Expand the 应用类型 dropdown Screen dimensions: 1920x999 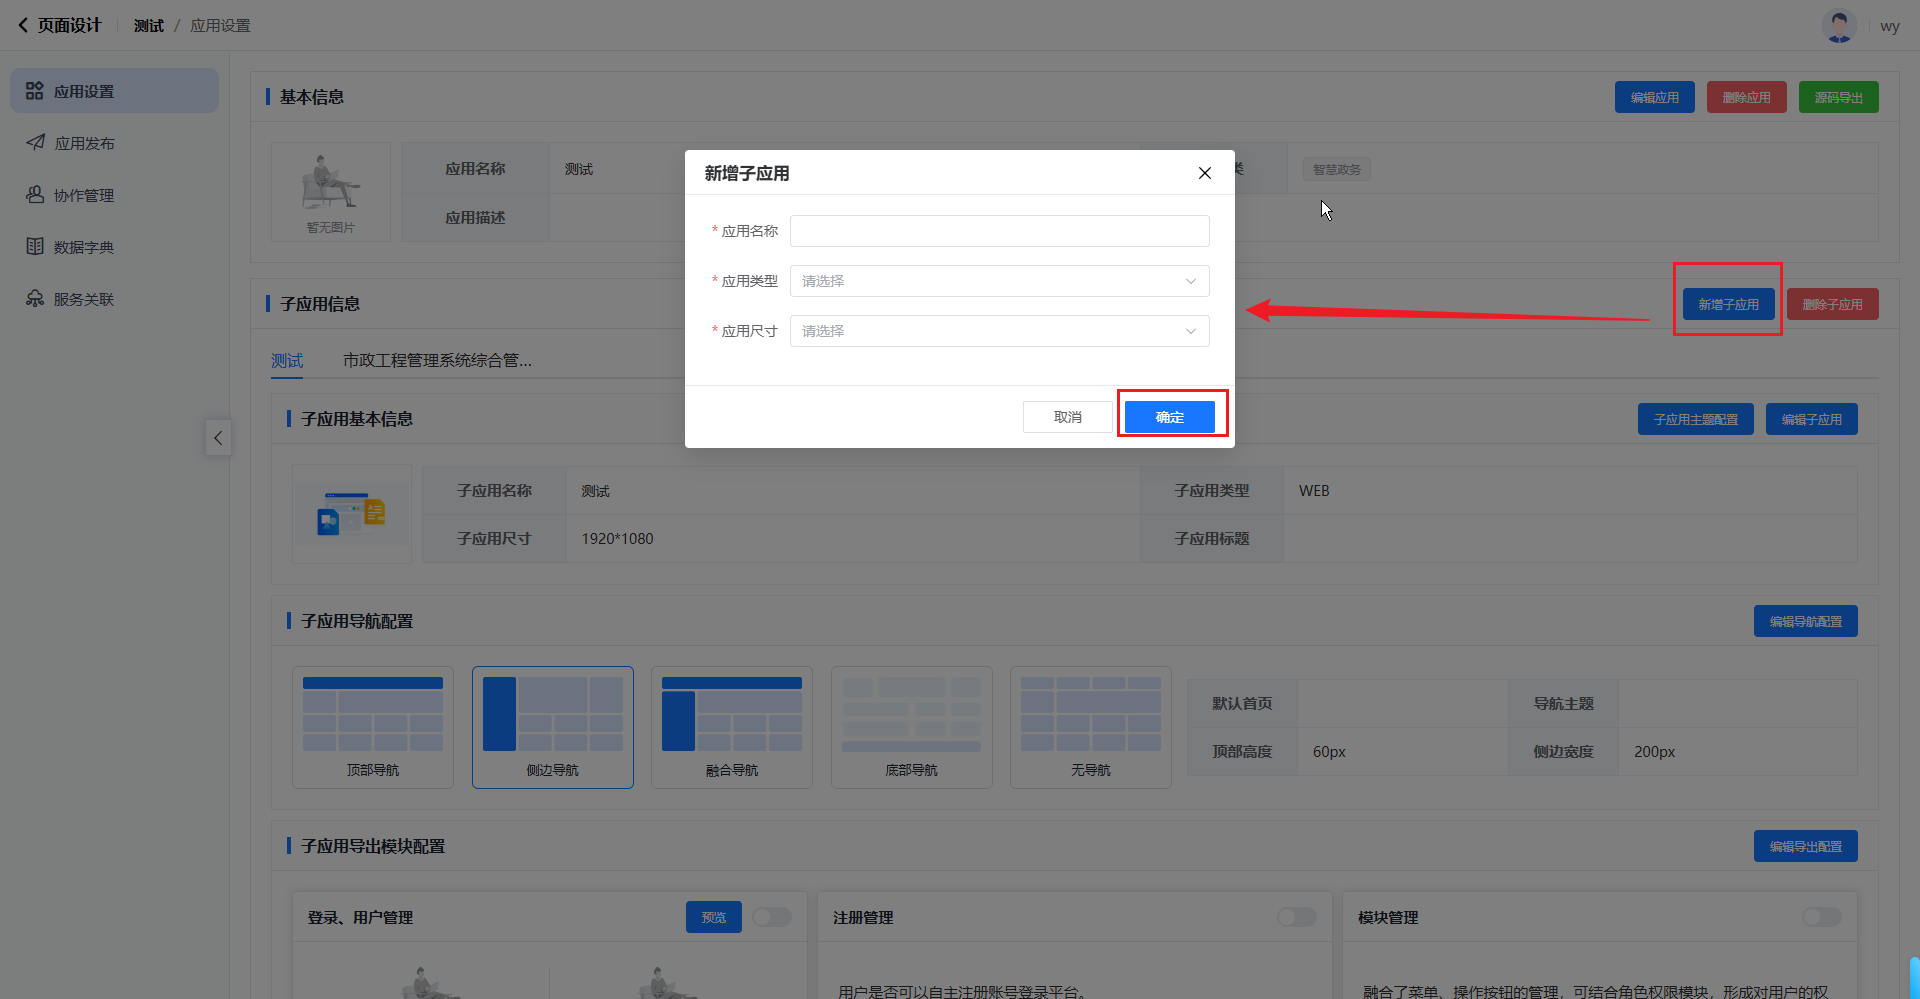[x=999, y=281]
